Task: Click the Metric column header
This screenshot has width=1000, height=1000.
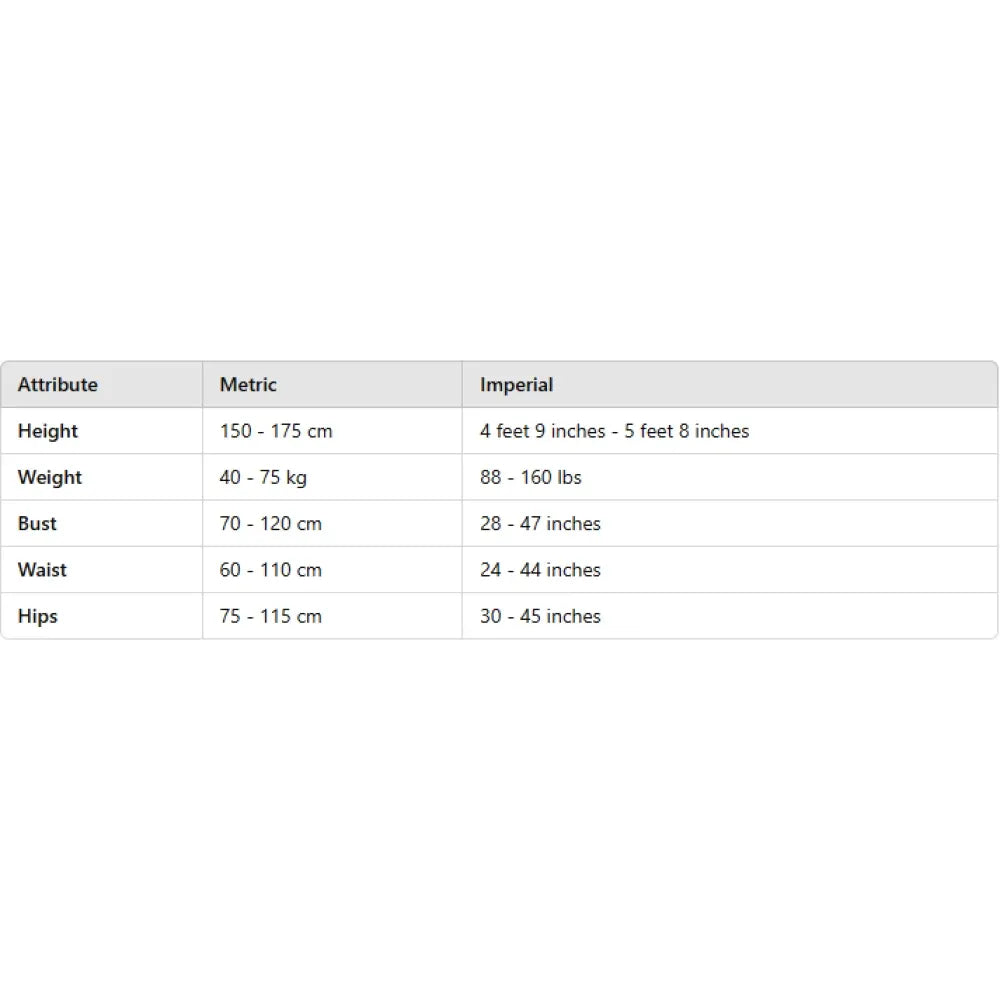Action: click(248, 385)
